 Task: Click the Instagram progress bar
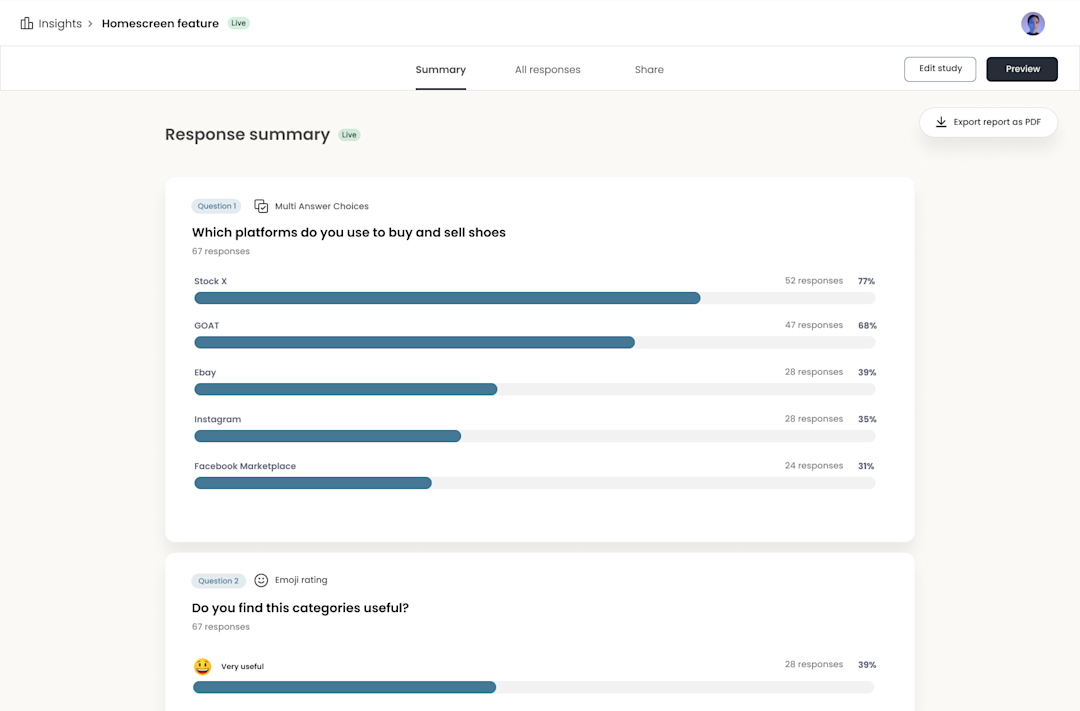pos(534,436)
